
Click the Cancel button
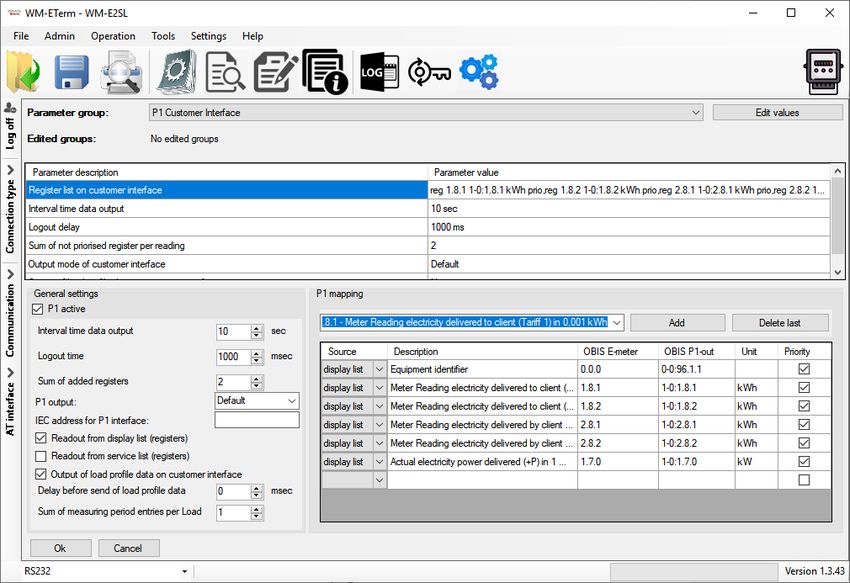click(x=128, y=548)
